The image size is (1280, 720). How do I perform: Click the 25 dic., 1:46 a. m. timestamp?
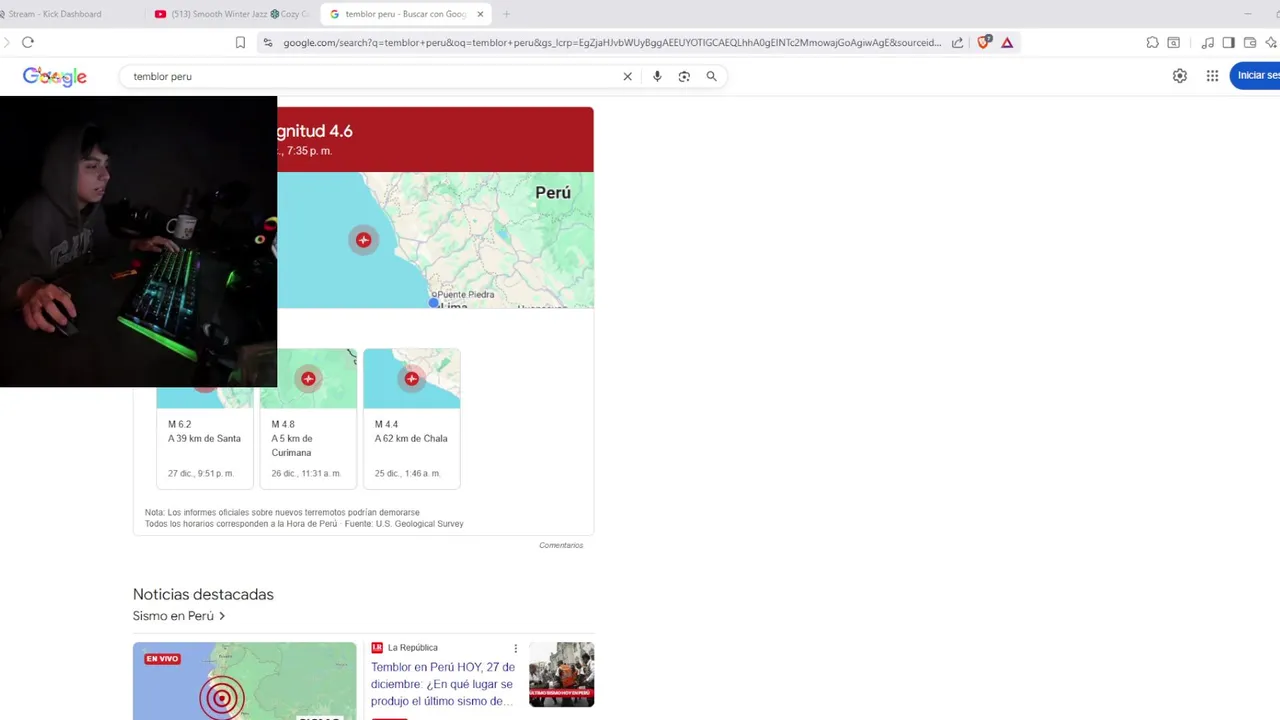pyautogui.click(x=408, y=473)
